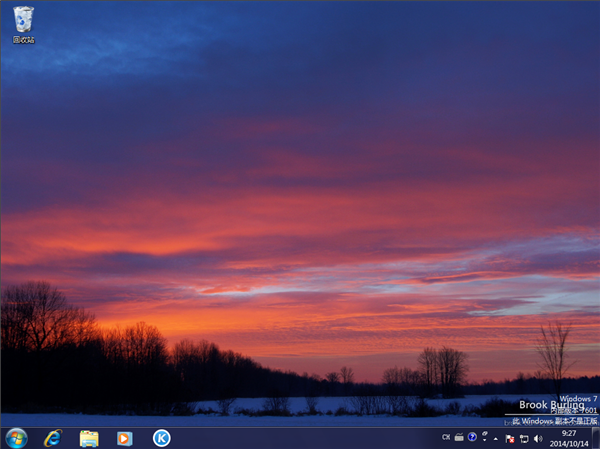This screenshot has width=600, height=449.
Task: Launch Windows Media Player from taskbar
Action: pos(124,438)
